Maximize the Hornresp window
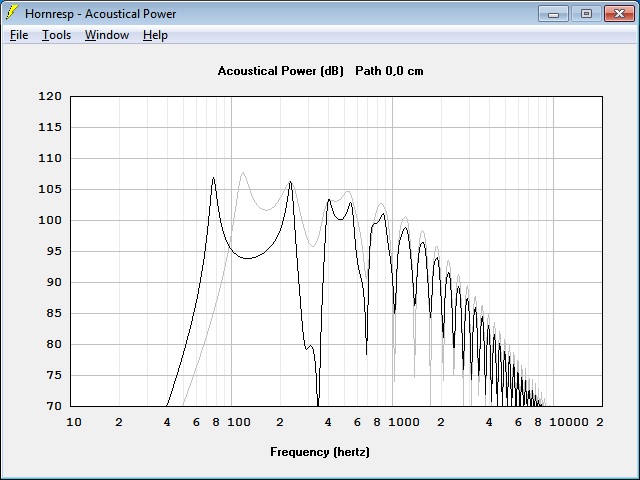Screen dimensions: 640x480 click(586, 14)
